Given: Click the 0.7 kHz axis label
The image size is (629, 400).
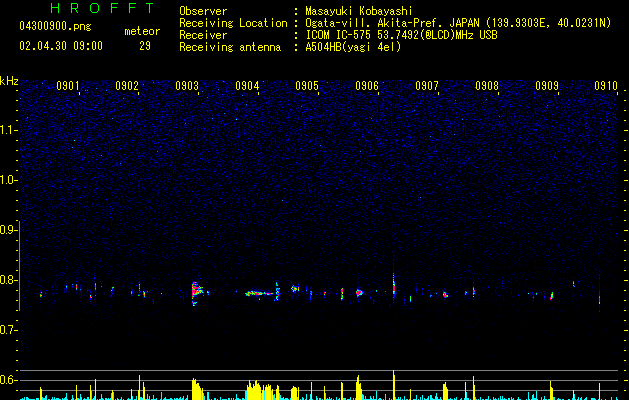Looking at the screenshot, I should tap(9, 330).
